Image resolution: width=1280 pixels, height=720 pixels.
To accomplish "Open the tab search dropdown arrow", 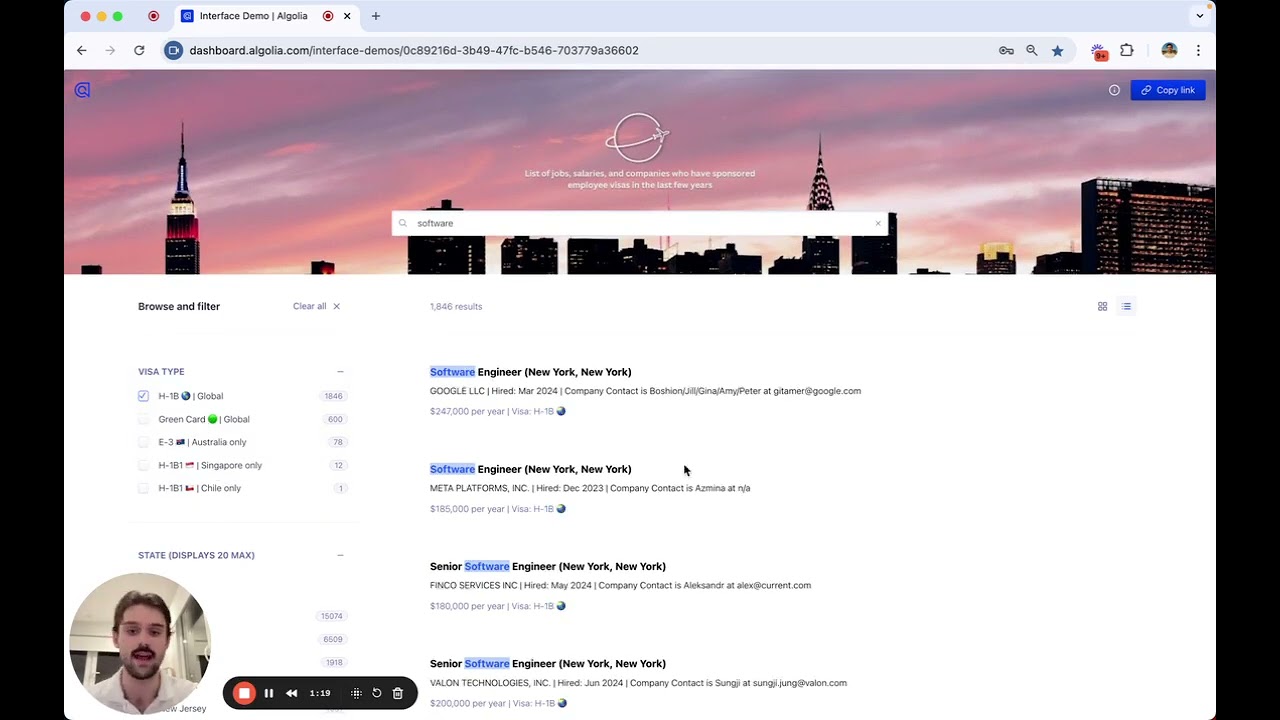I will pos(1200,16).
